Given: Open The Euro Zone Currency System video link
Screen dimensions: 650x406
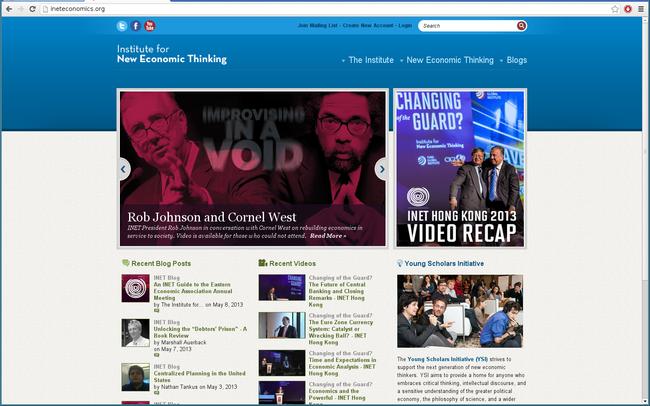Looking at the screenshot, I should click(341, 332).
